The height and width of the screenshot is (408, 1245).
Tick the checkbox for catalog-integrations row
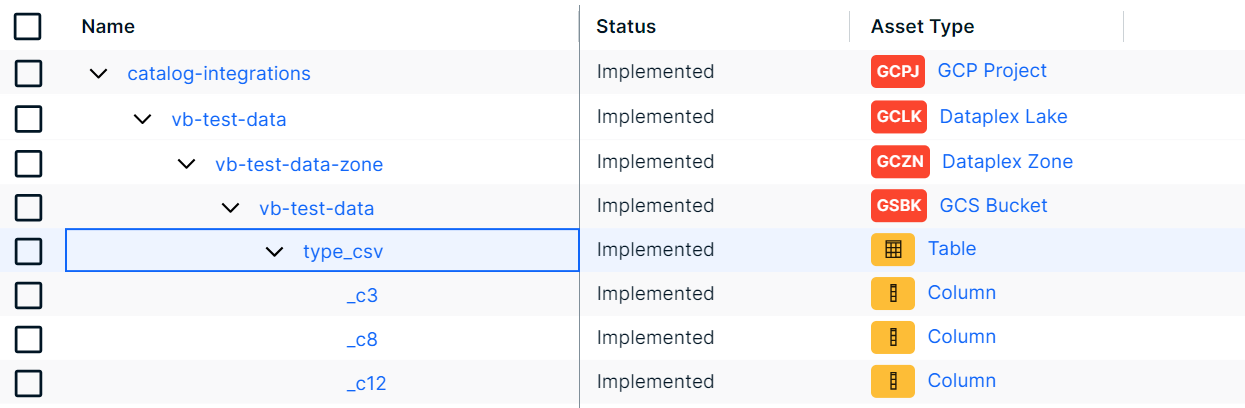tap(28, 73)
